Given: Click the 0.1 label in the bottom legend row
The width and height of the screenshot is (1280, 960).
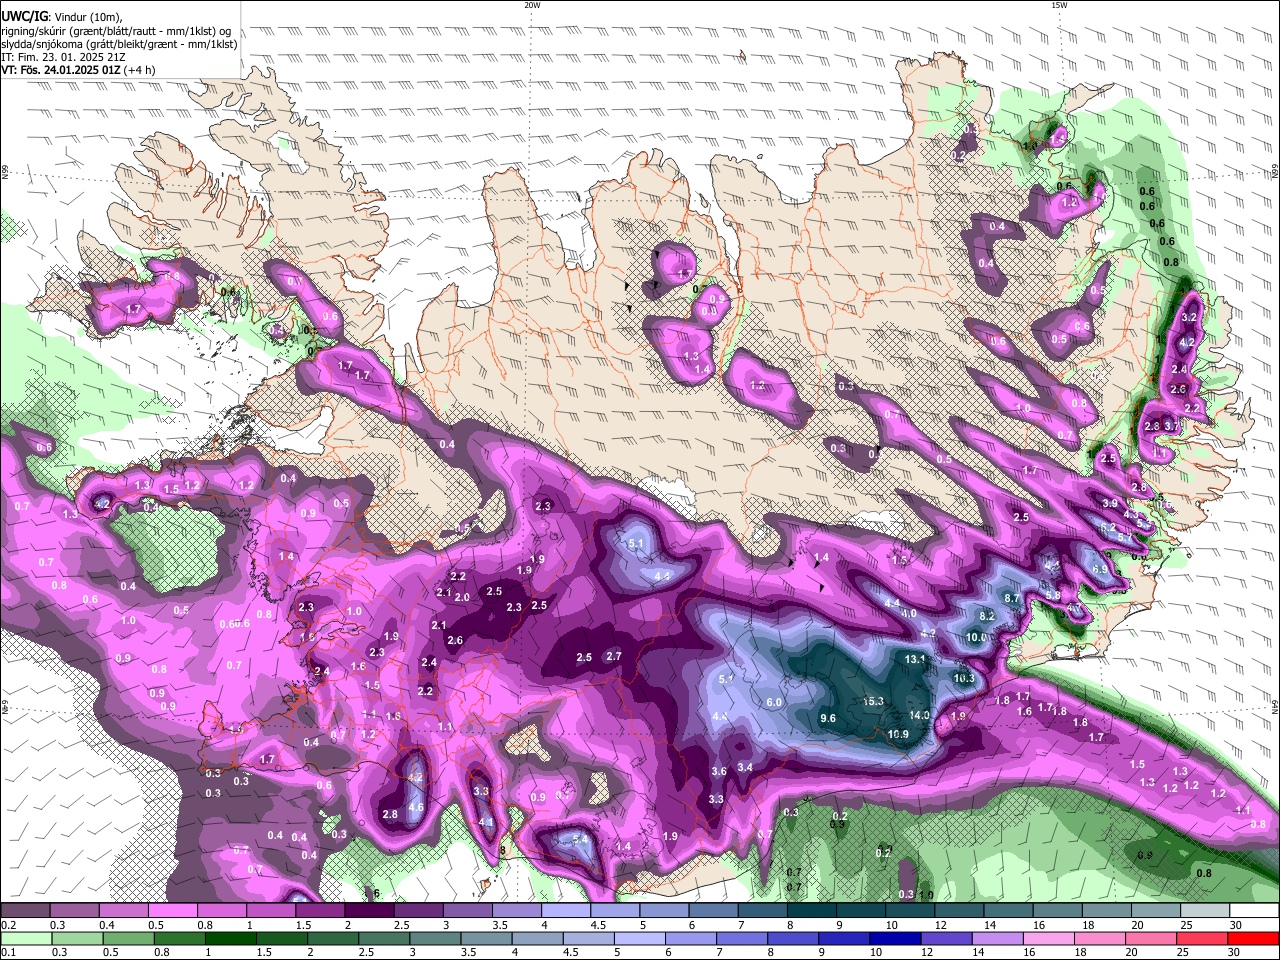Looking at the screenshot, I should click(7, 952).
